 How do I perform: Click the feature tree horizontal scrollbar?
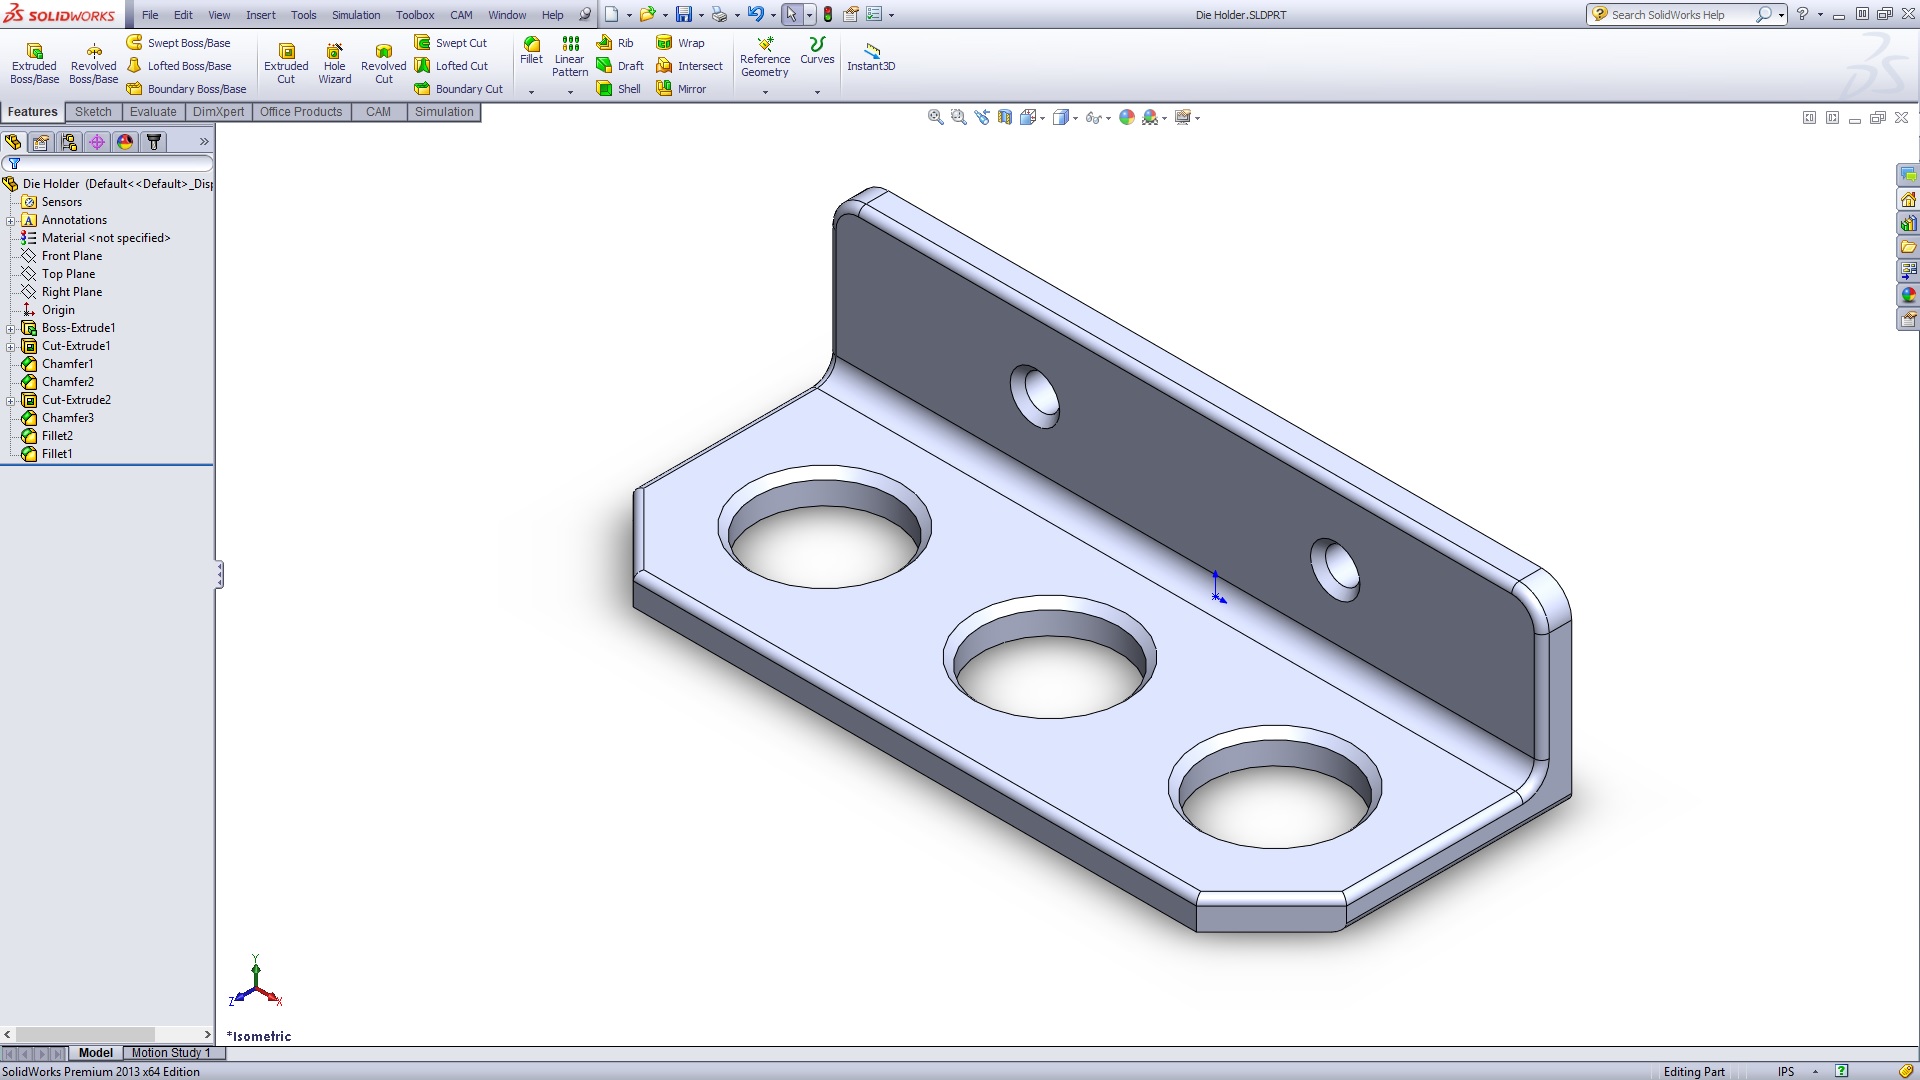coord(107,1034)
